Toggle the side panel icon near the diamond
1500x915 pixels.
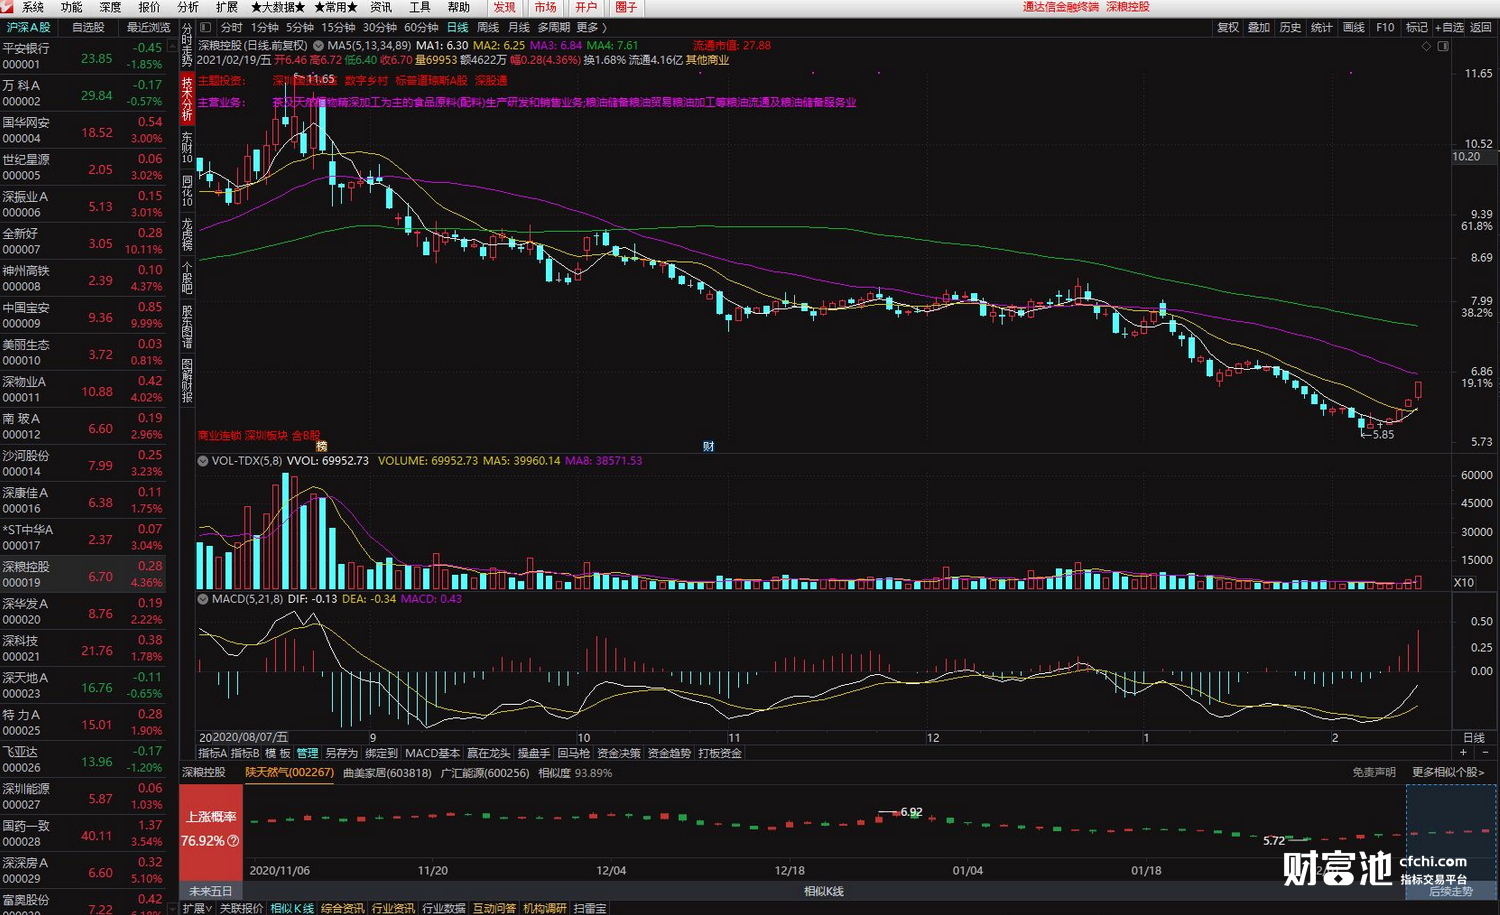1443,46
